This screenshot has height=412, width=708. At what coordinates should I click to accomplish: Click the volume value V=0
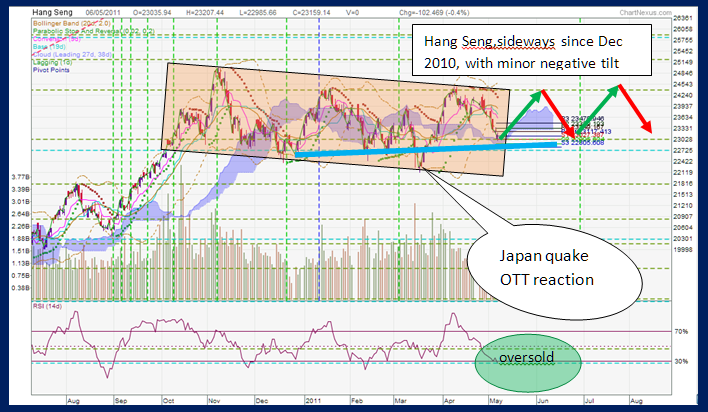tap(352, 13)
